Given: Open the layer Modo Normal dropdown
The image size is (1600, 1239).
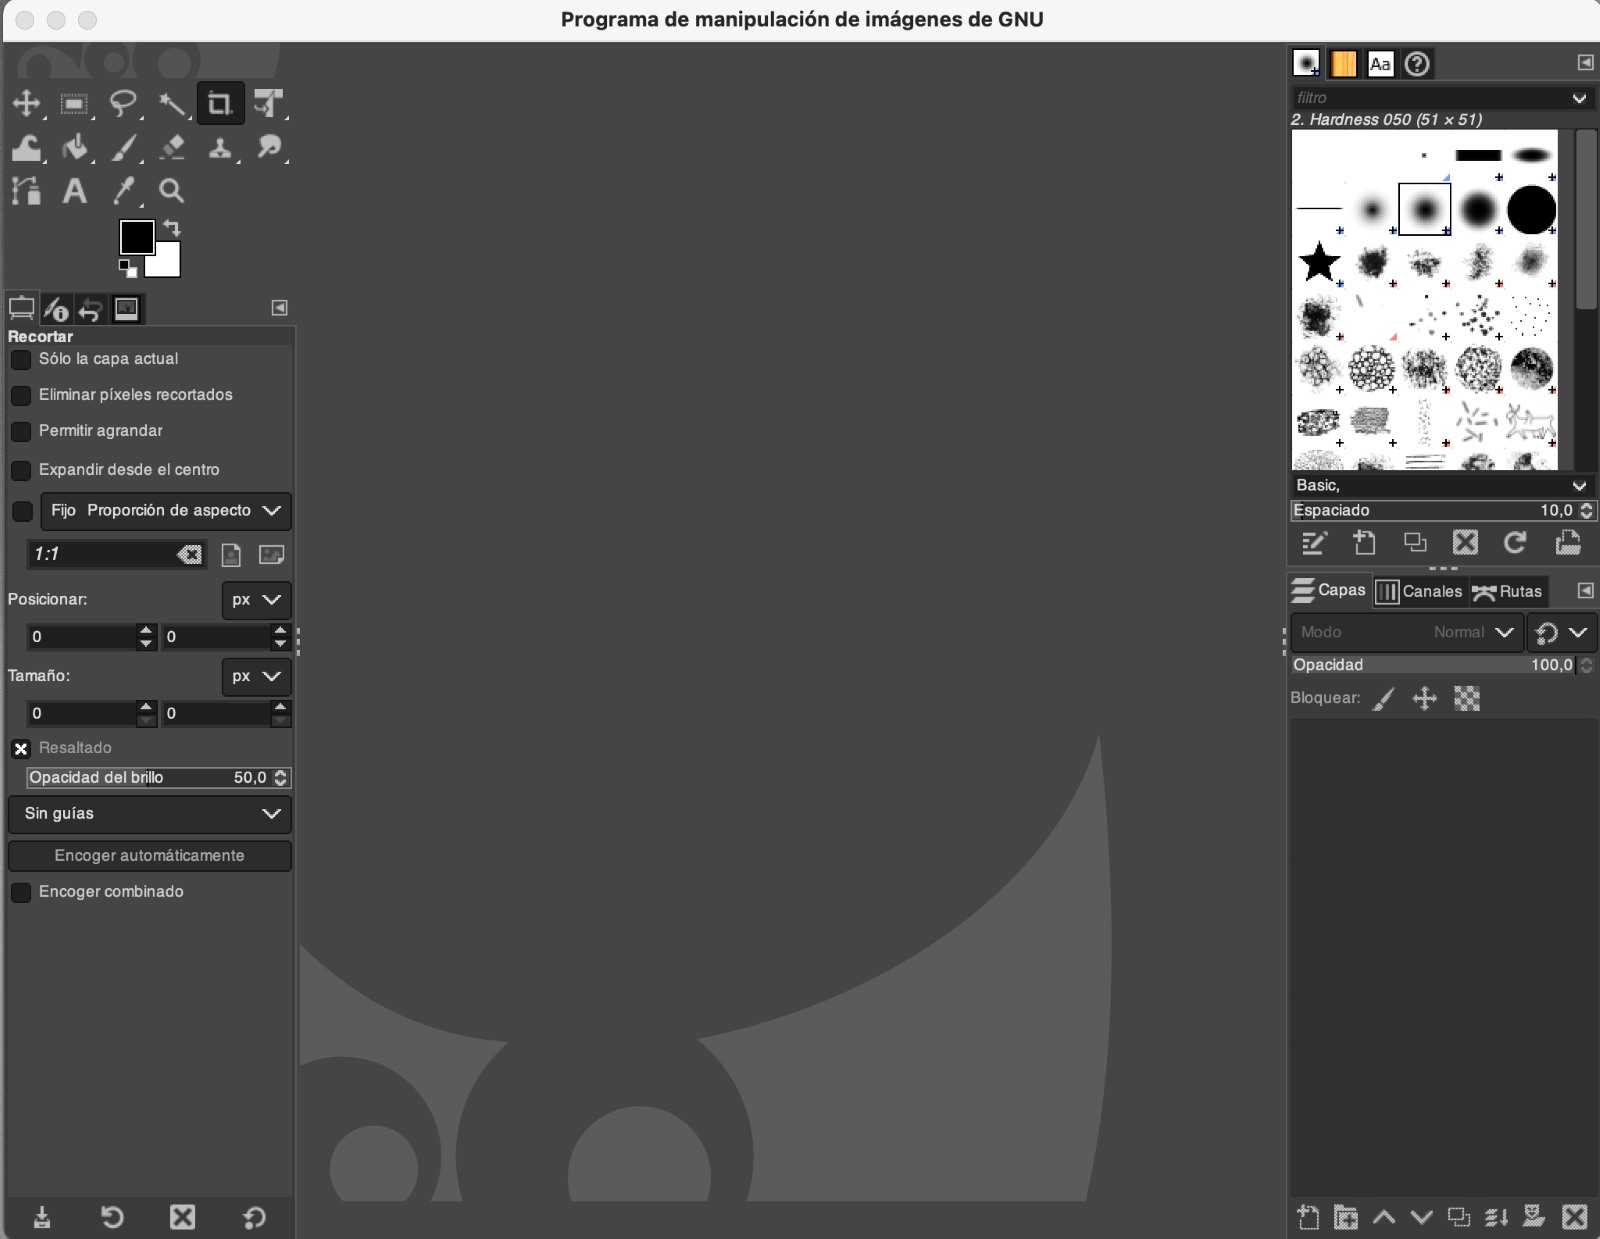Looking at the screenshot, I should click(x=1406, y=632).
